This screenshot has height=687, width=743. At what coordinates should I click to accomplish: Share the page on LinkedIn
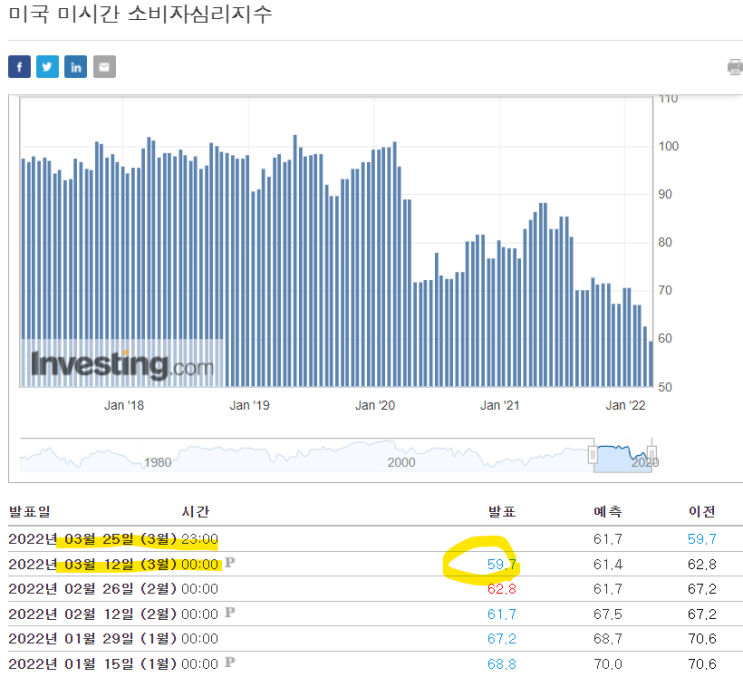click(76, 67)
